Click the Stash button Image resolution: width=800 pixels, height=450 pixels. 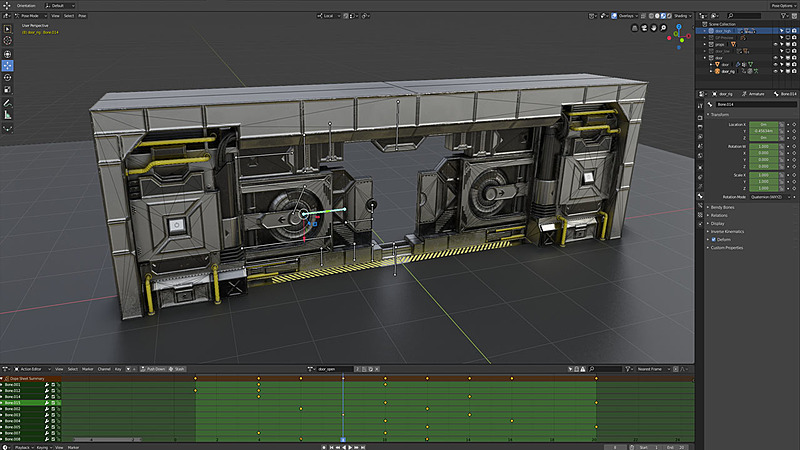click(177, 369)
